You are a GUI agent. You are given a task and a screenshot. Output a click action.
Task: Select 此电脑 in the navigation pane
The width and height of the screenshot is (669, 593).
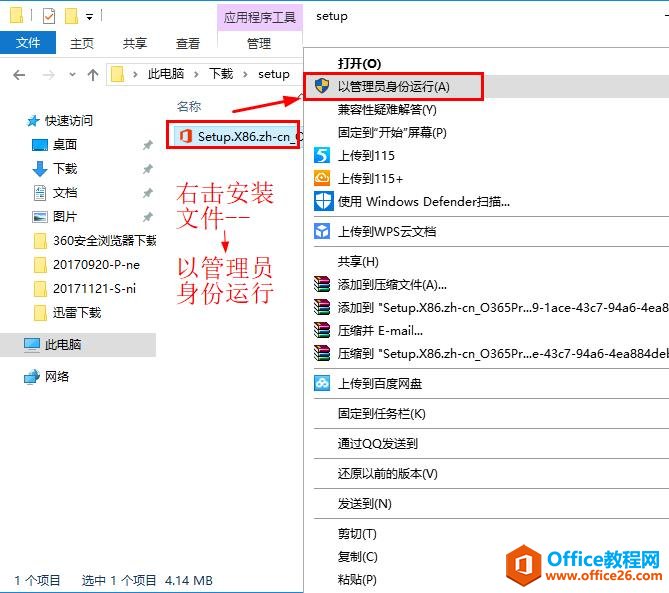coord(63,344)
